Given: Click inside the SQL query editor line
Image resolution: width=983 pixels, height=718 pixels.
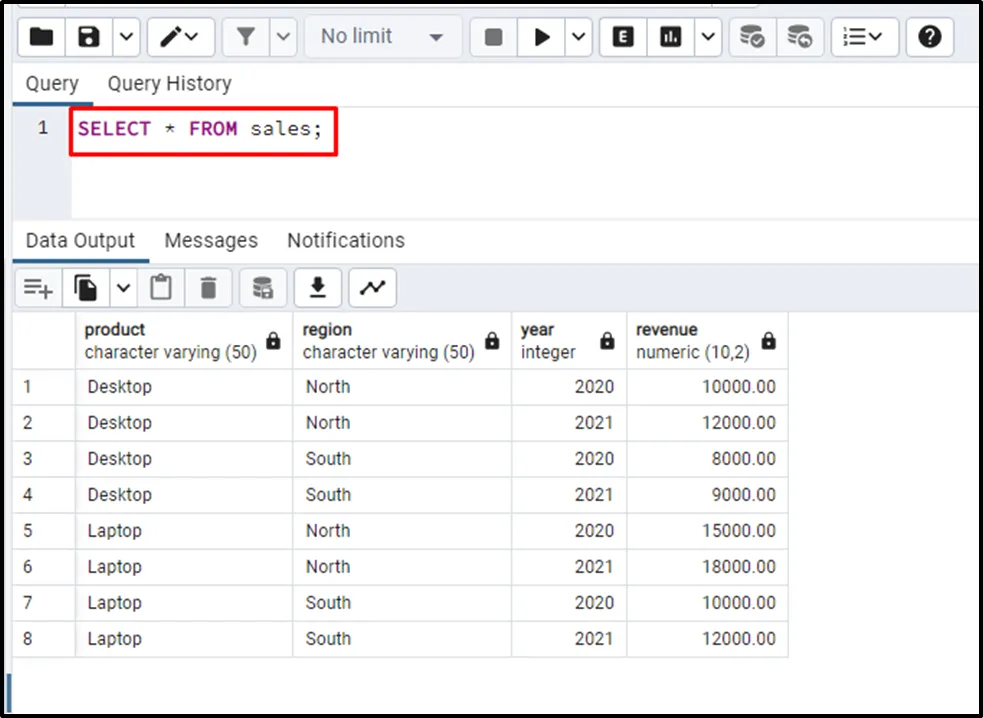Looking at the screenshot, I should [x=500, y=129].
